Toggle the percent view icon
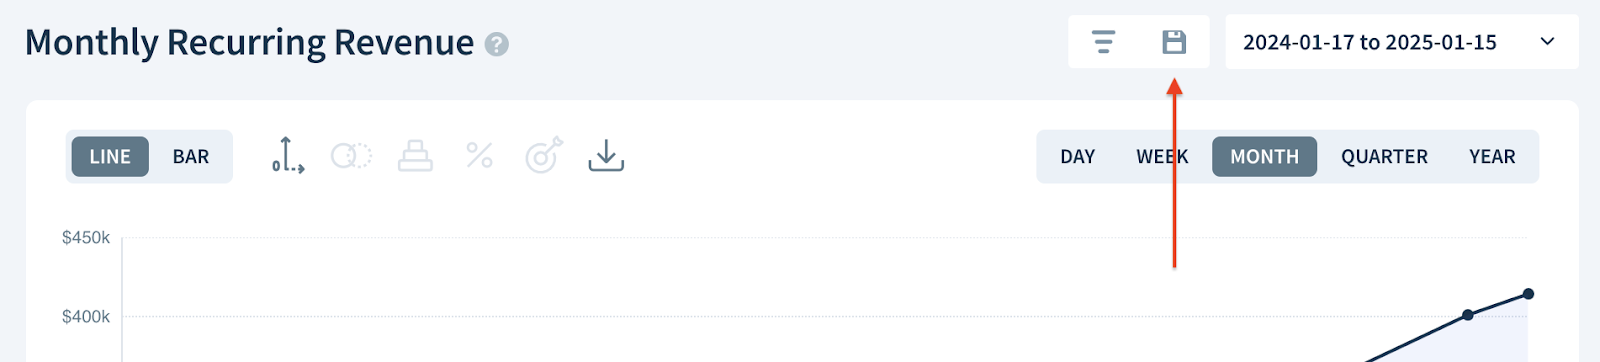1600x362 pixels. (x=479, y=155)
